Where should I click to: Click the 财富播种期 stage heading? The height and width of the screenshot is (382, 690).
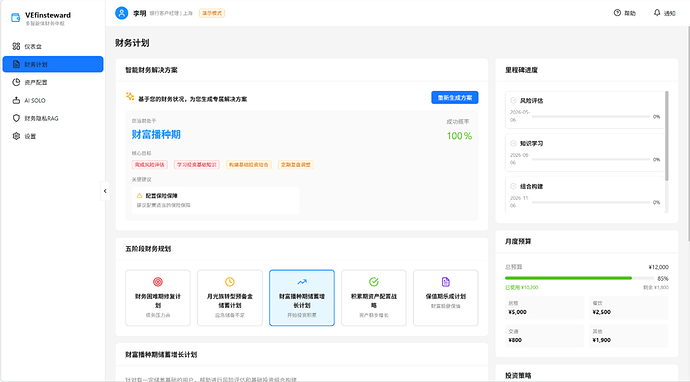(156, 135)
